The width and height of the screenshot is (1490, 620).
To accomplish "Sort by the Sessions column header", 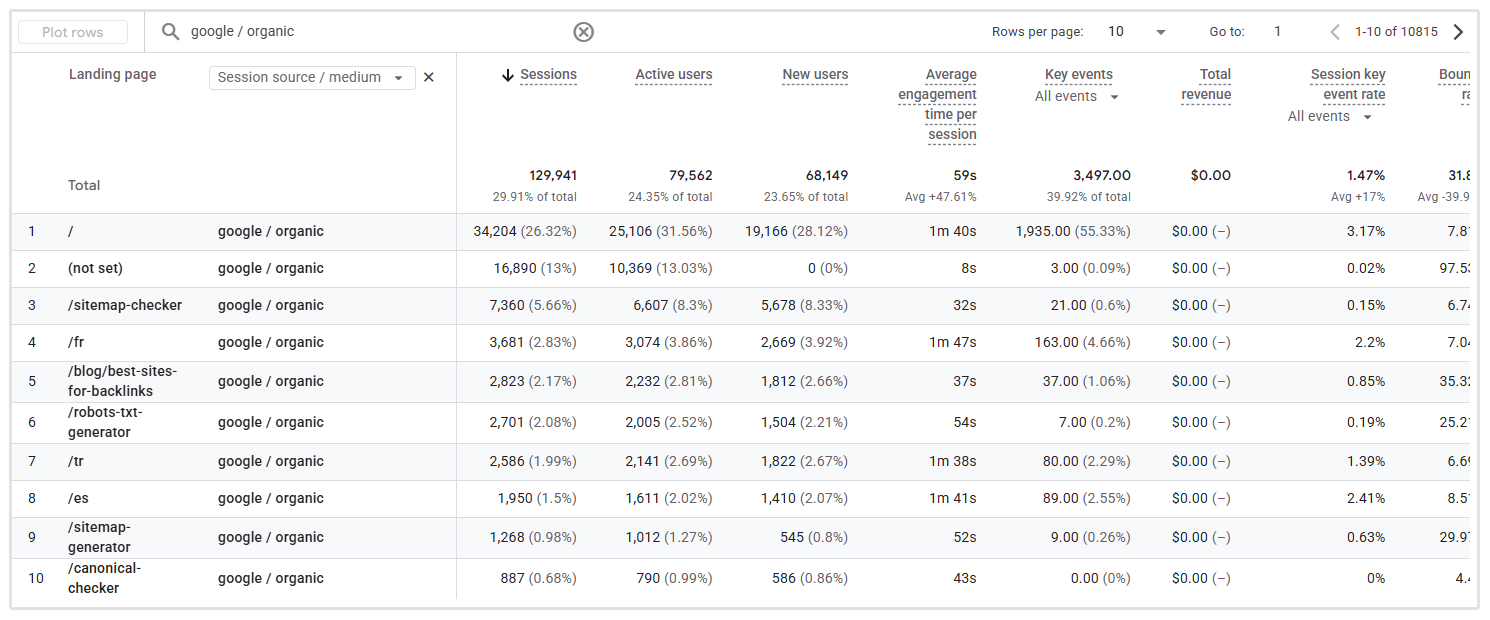I will tap(548, 75).
